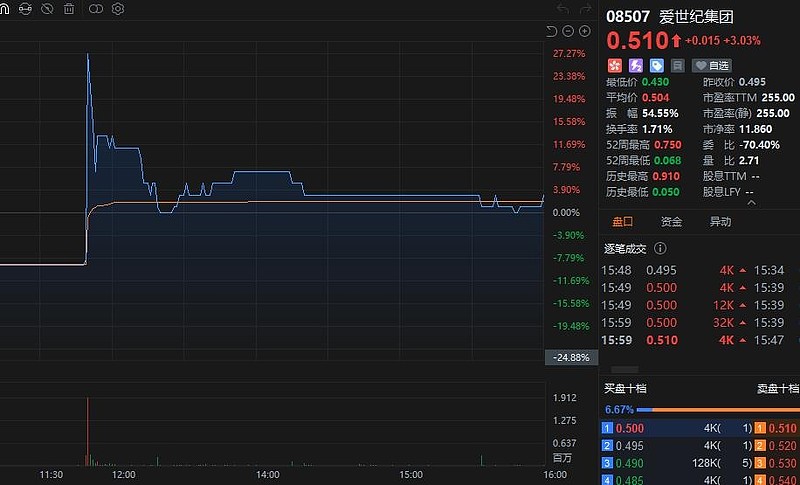Click the 27.27% price peak on chart

point(88,54)
